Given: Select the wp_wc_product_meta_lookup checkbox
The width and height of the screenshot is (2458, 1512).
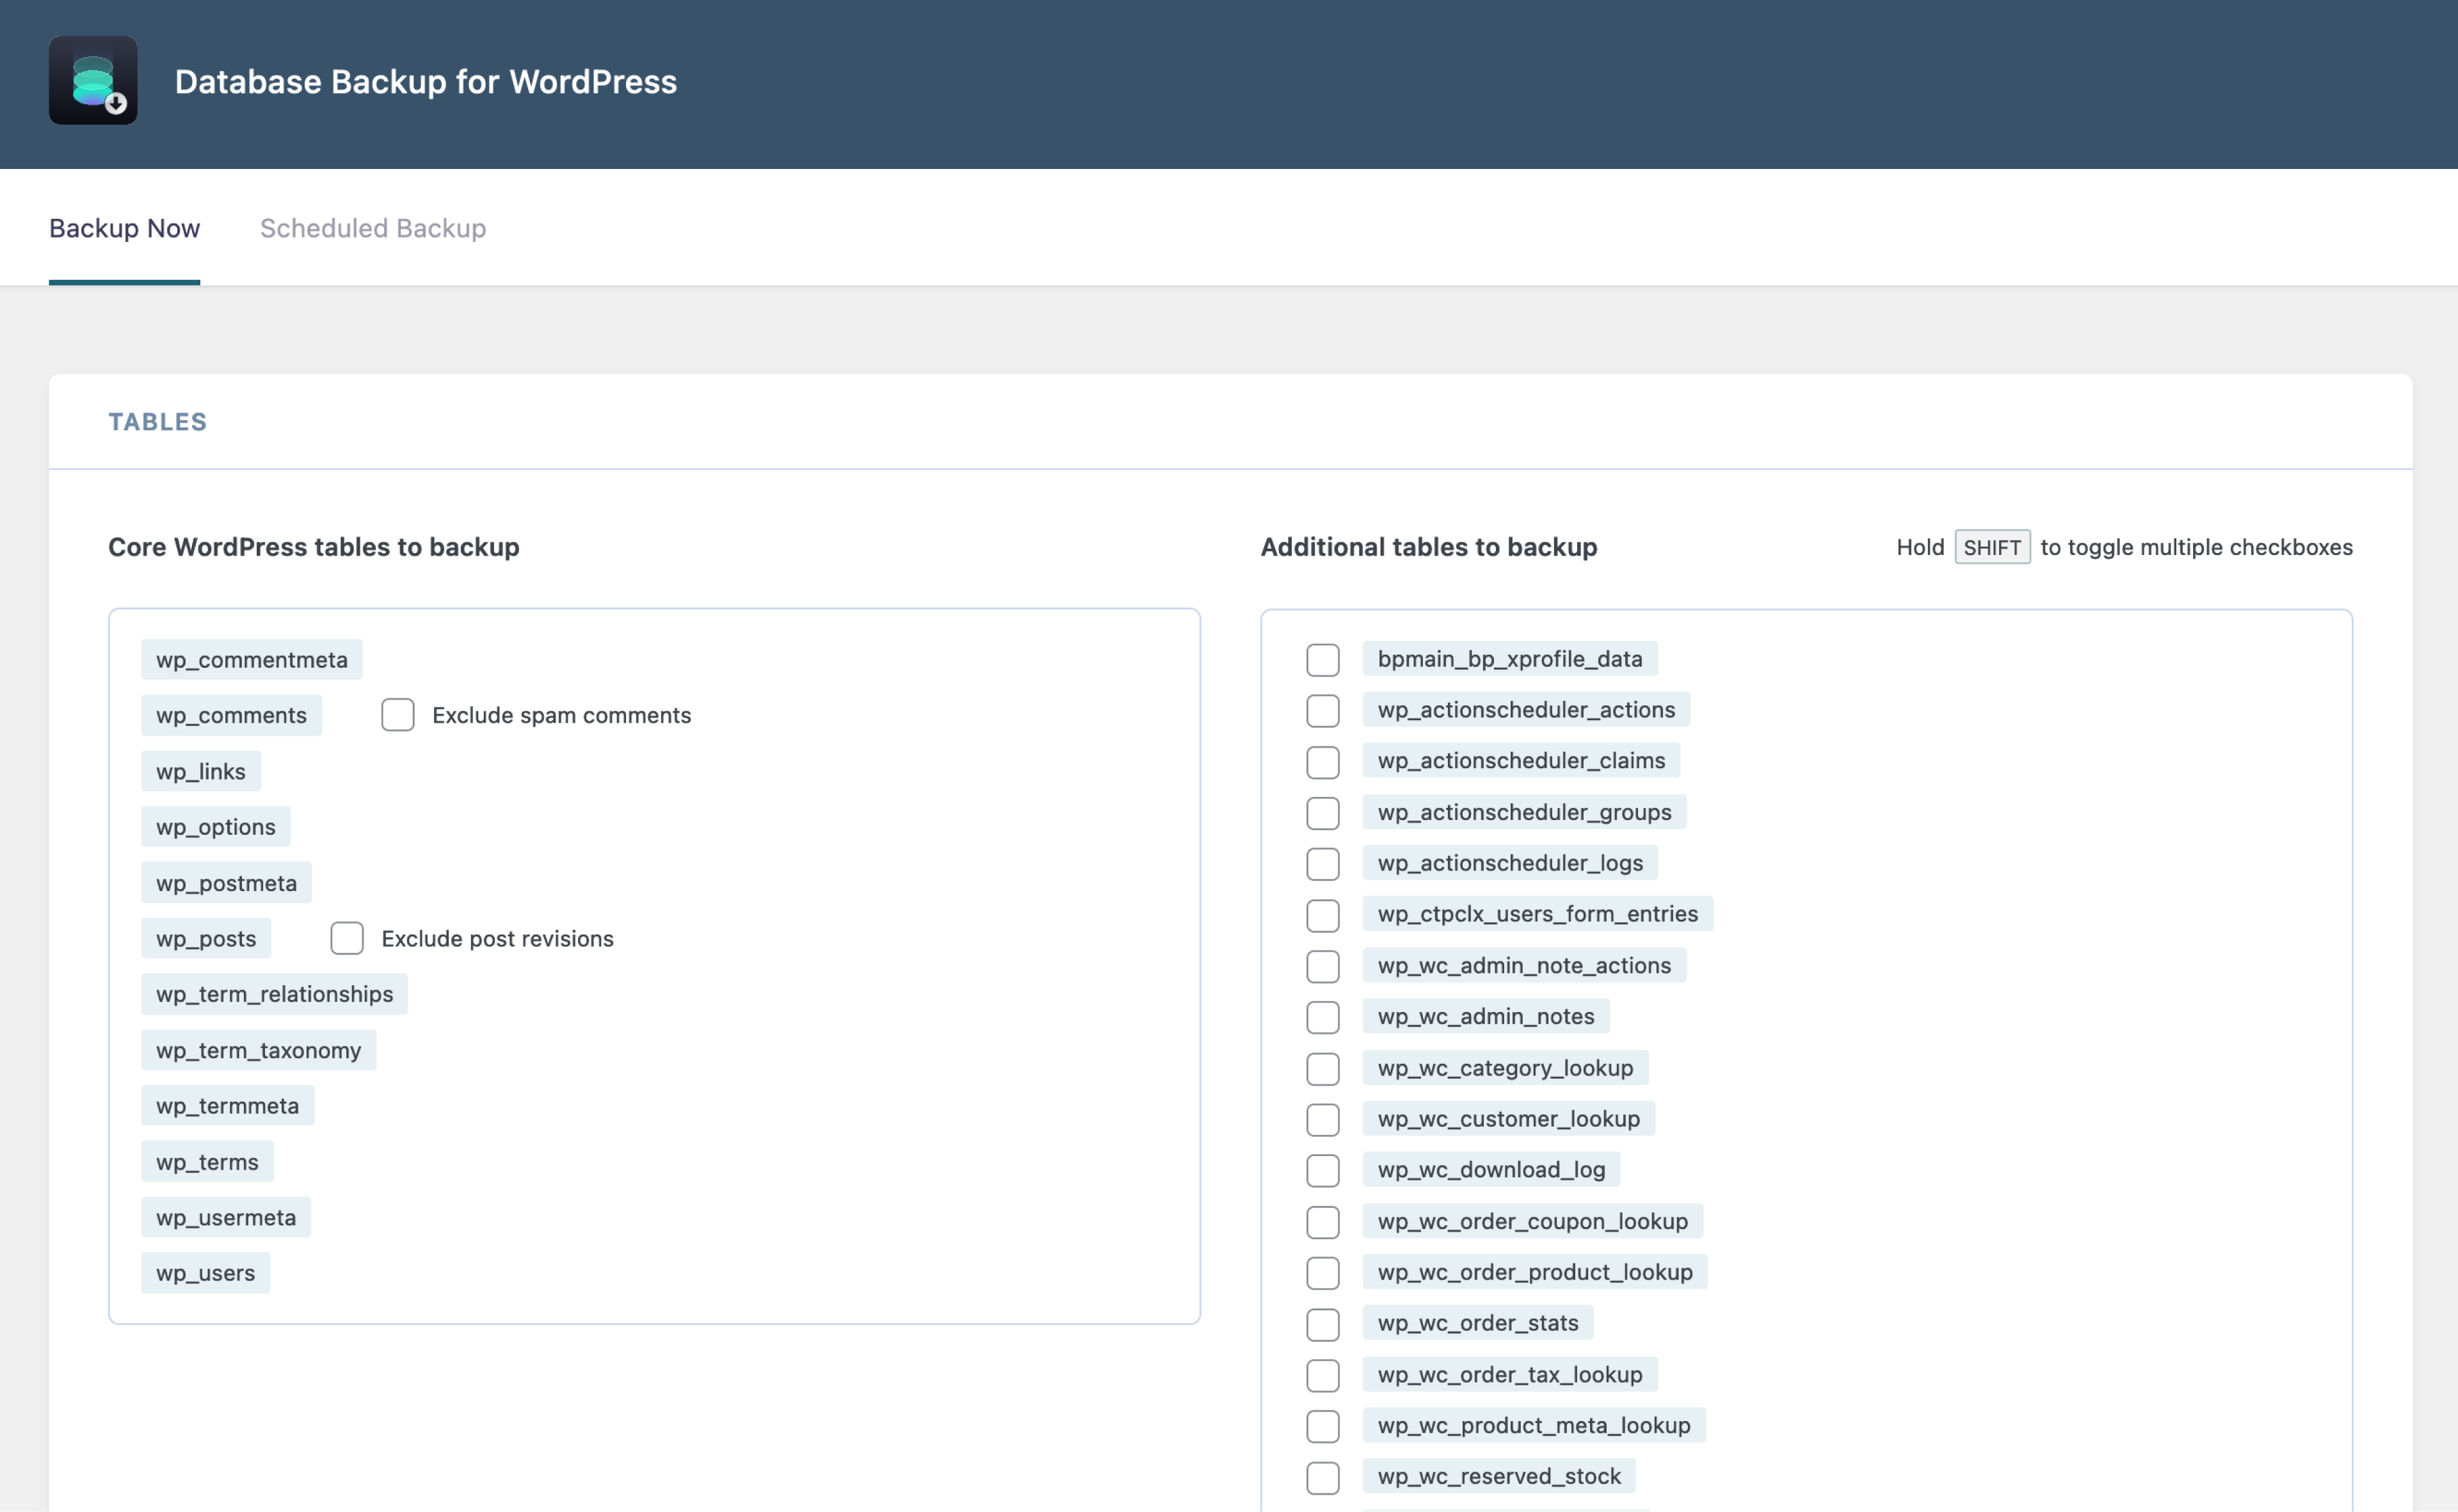Looking at the screenshot, I should 1323,1427.
